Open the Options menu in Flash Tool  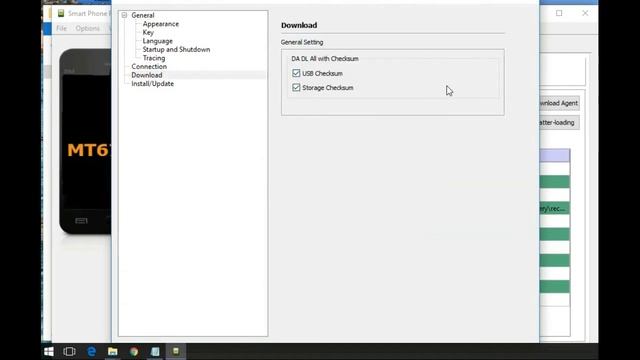coord(87,28)
